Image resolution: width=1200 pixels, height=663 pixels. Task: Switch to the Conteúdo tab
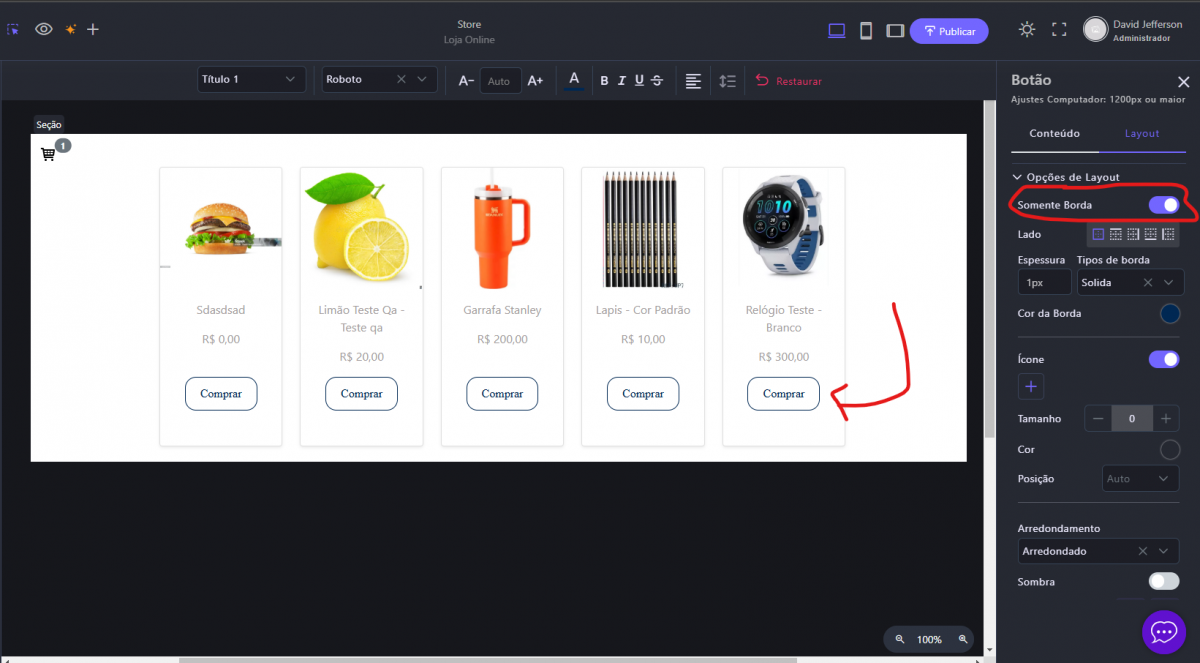[1054, 133]
